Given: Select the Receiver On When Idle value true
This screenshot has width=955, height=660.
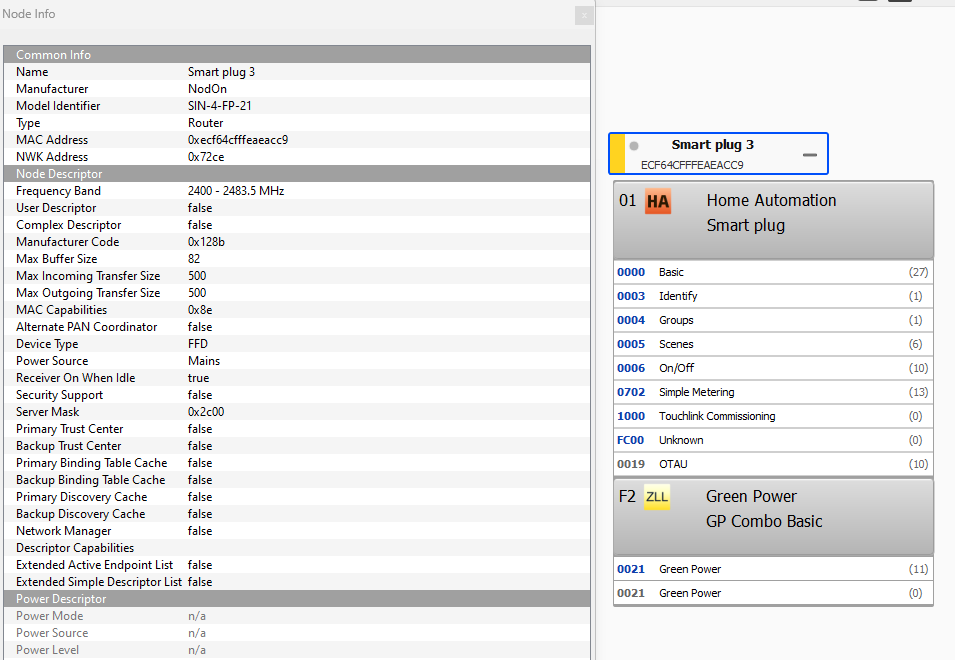Looking at the screenshot, I should 198,378.
